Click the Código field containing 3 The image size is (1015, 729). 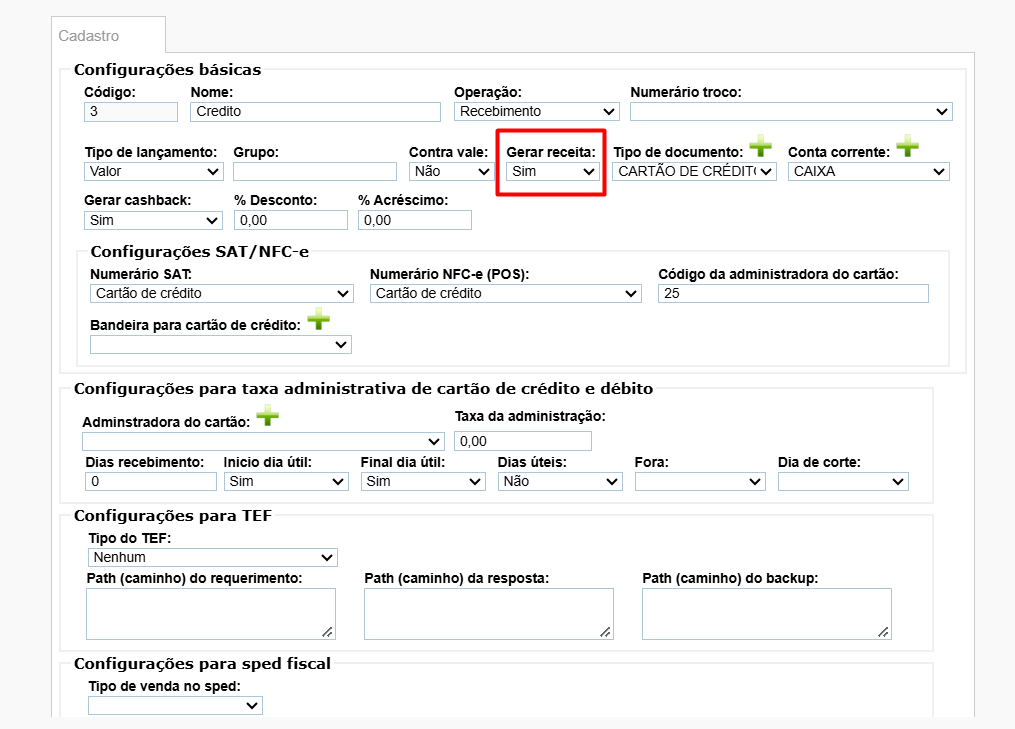[131, 111]
